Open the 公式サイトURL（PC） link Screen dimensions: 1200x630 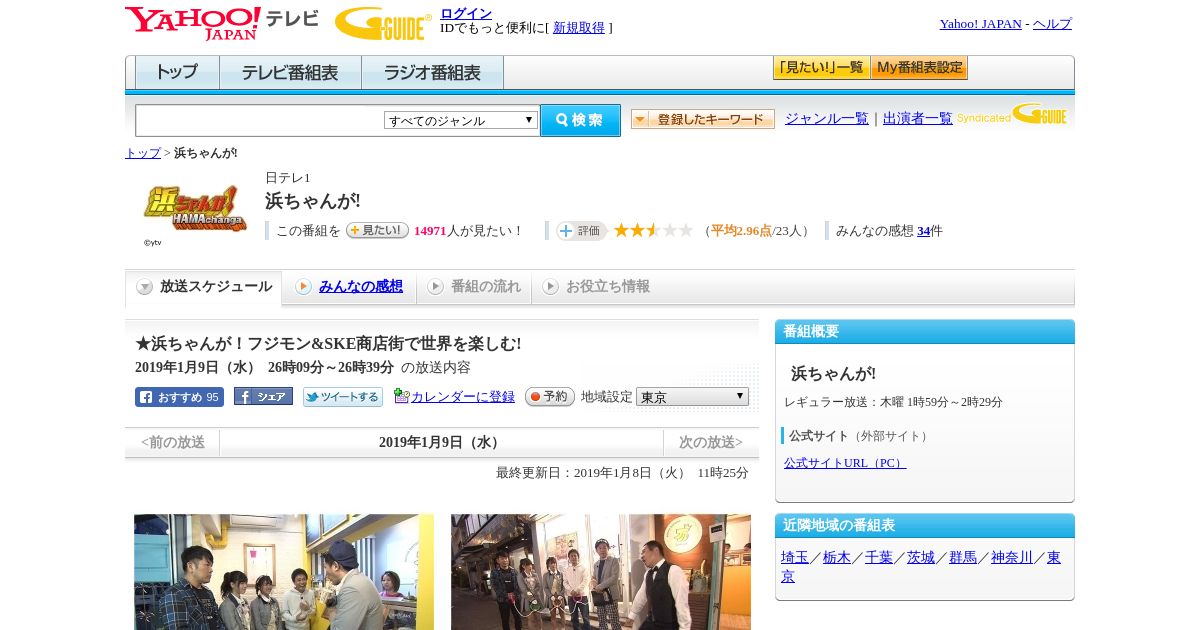coord(845,463)
